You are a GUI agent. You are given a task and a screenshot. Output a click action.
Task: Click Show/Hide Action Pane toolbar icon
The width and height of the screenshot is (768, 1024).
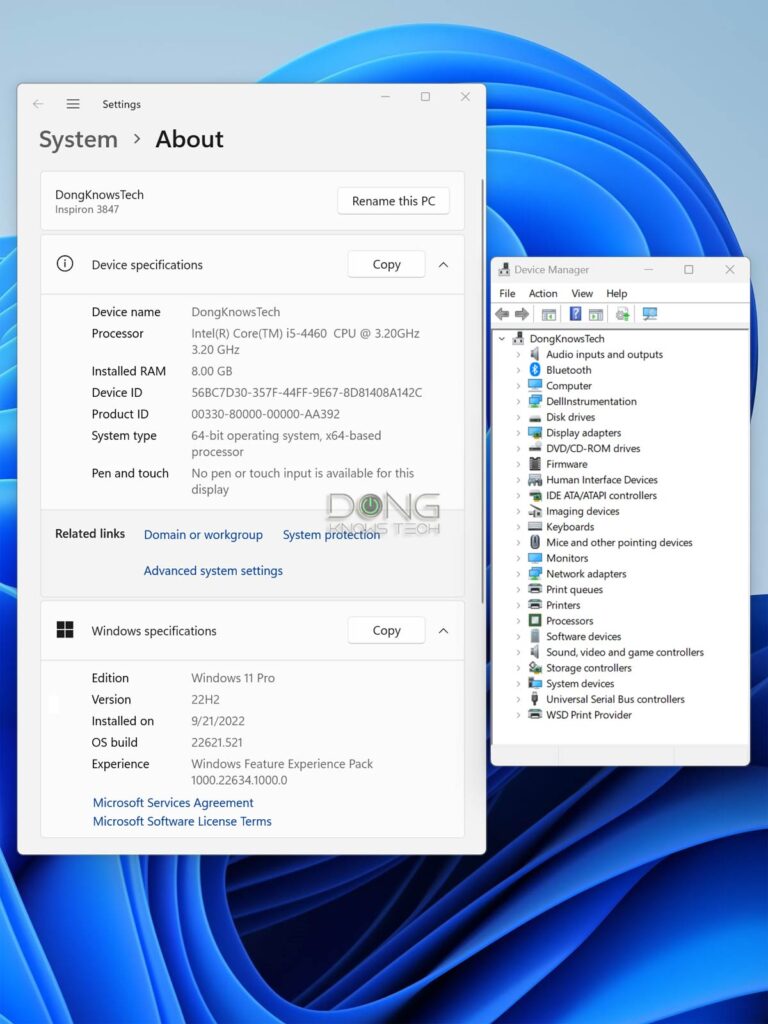596,314
